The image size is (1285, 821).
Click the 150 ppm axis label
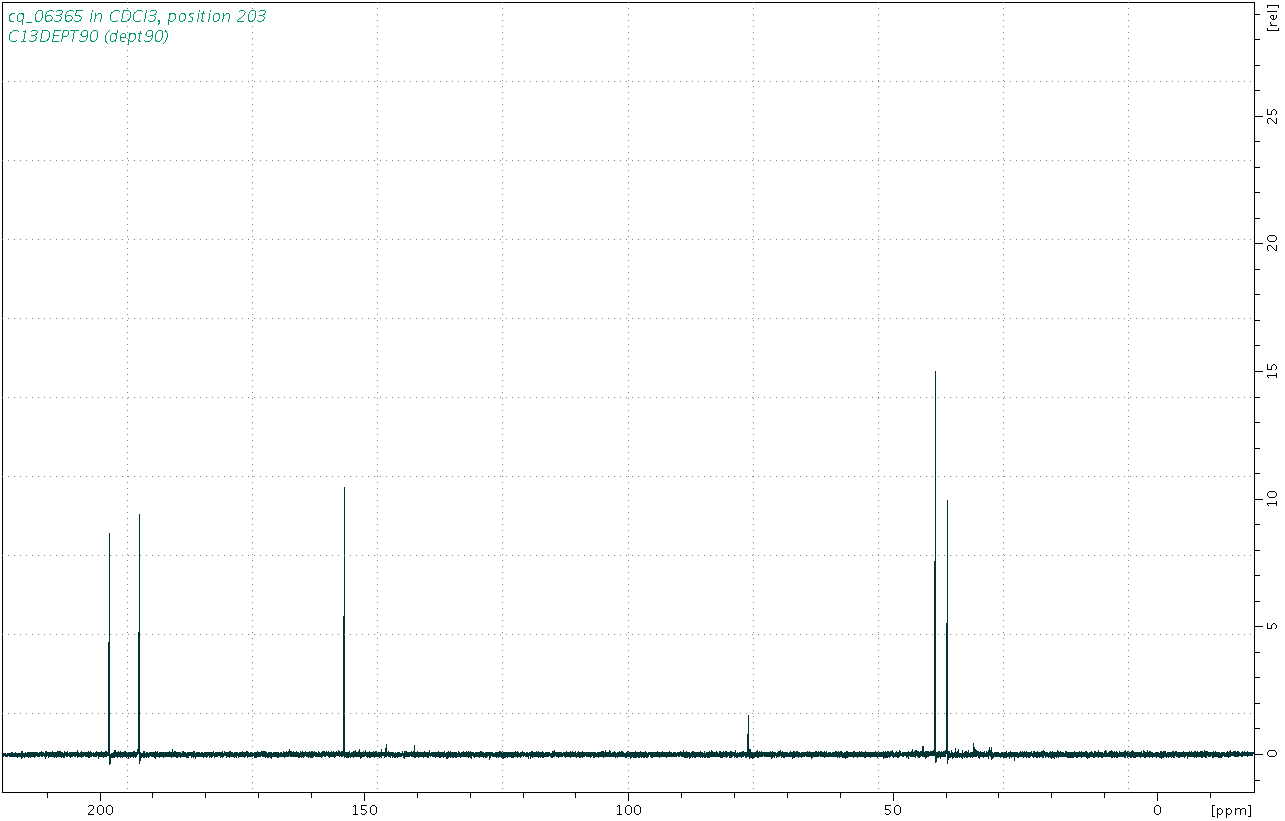click(x=364, y=809)
